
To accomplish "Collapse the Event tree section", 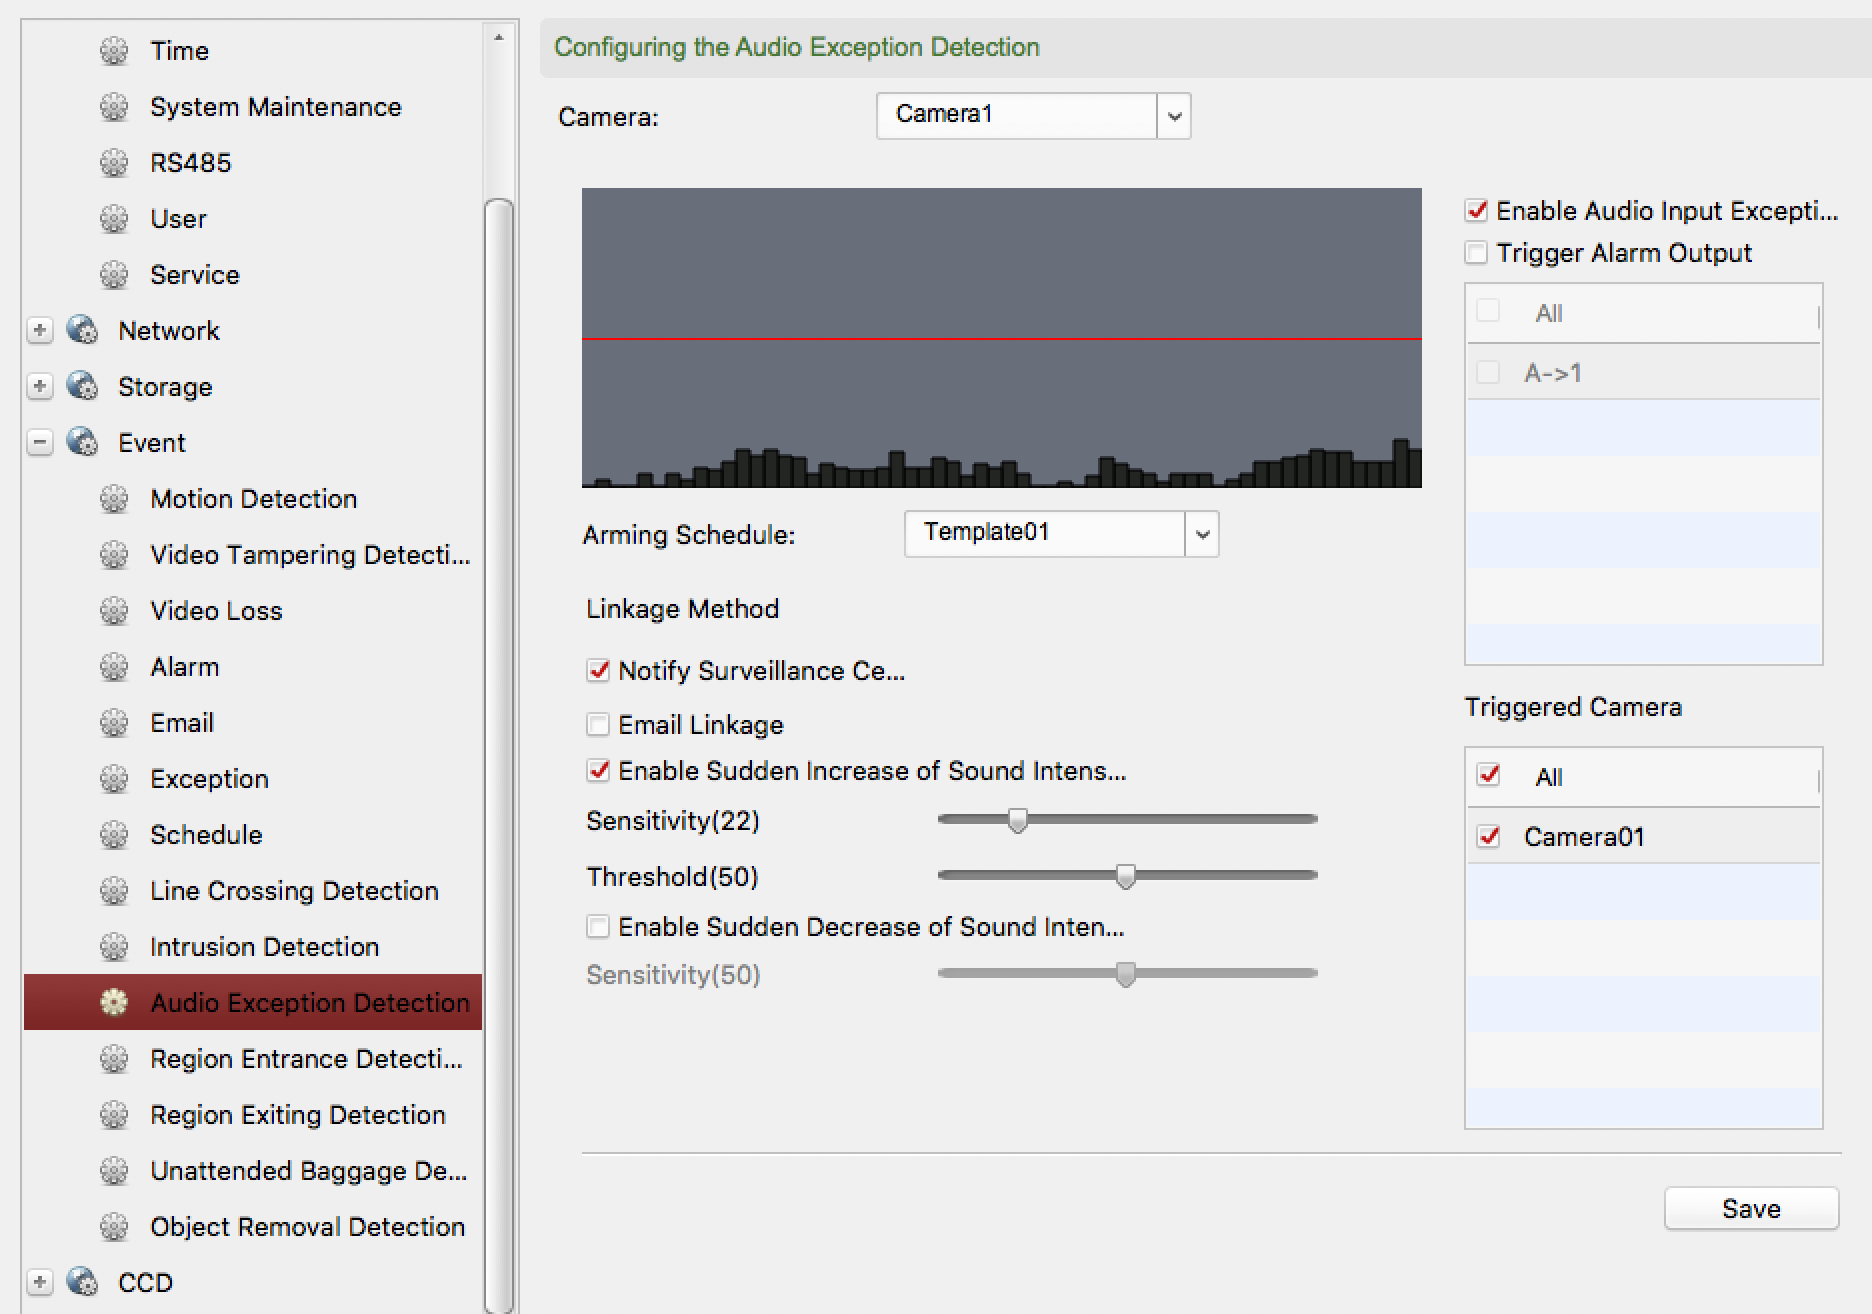I will (x=39, y=442).
